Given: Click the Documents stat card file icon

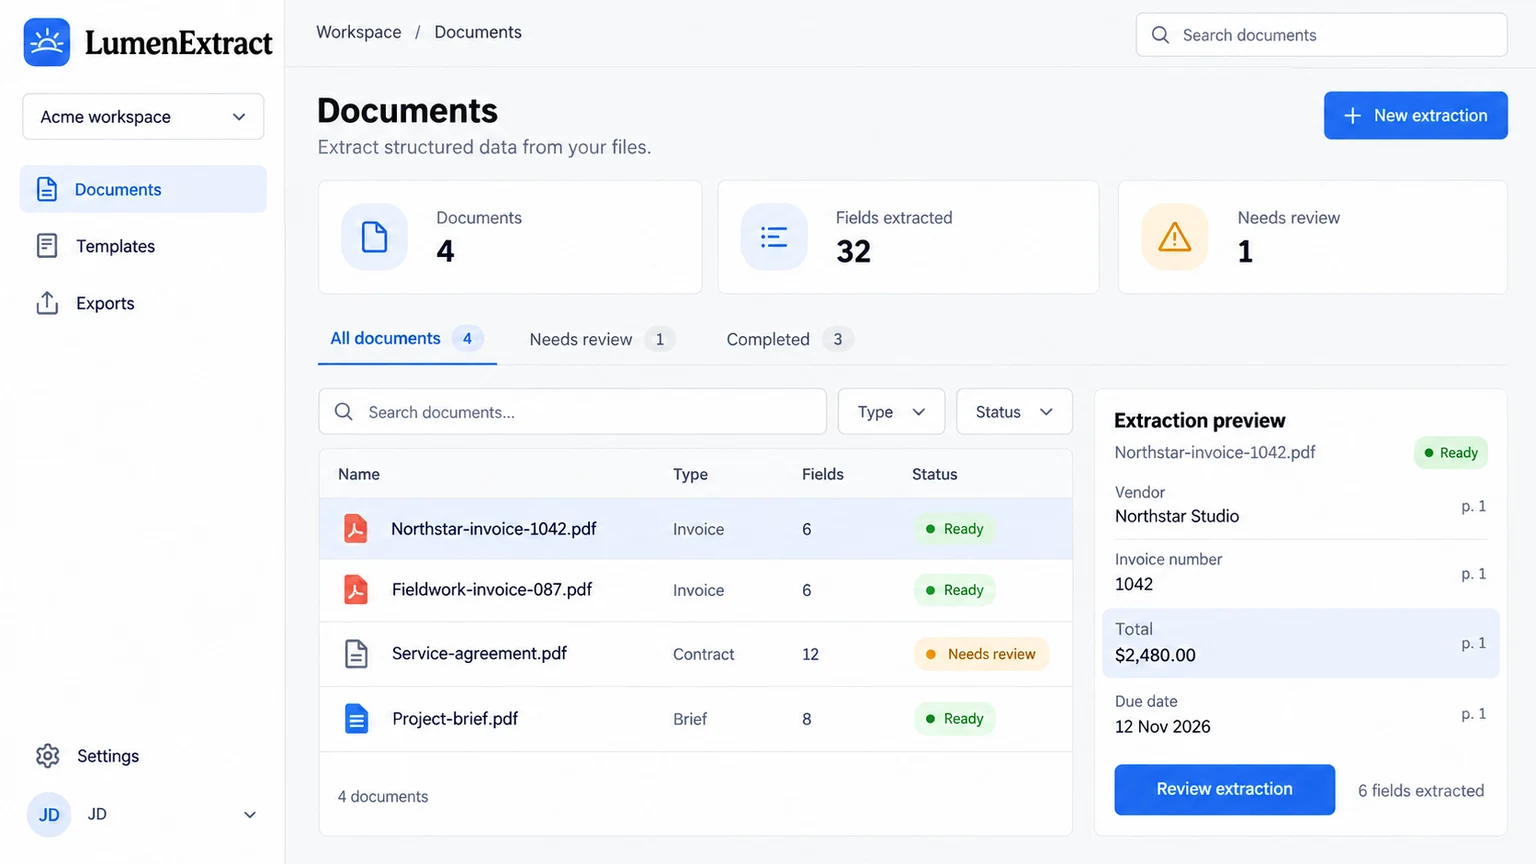Looking at the screenshot, I should pos(374,237).
